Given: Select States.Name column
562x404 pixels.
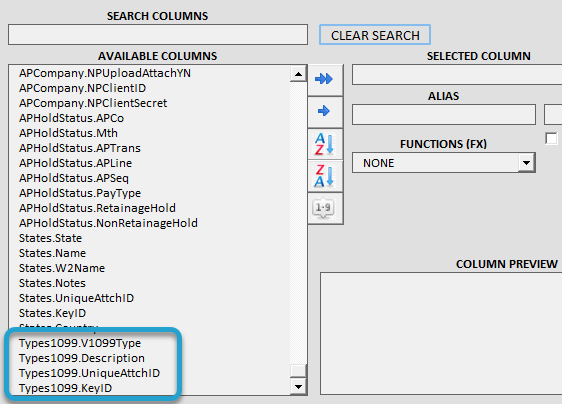Looking at the screenshot, I should (52, 253).
